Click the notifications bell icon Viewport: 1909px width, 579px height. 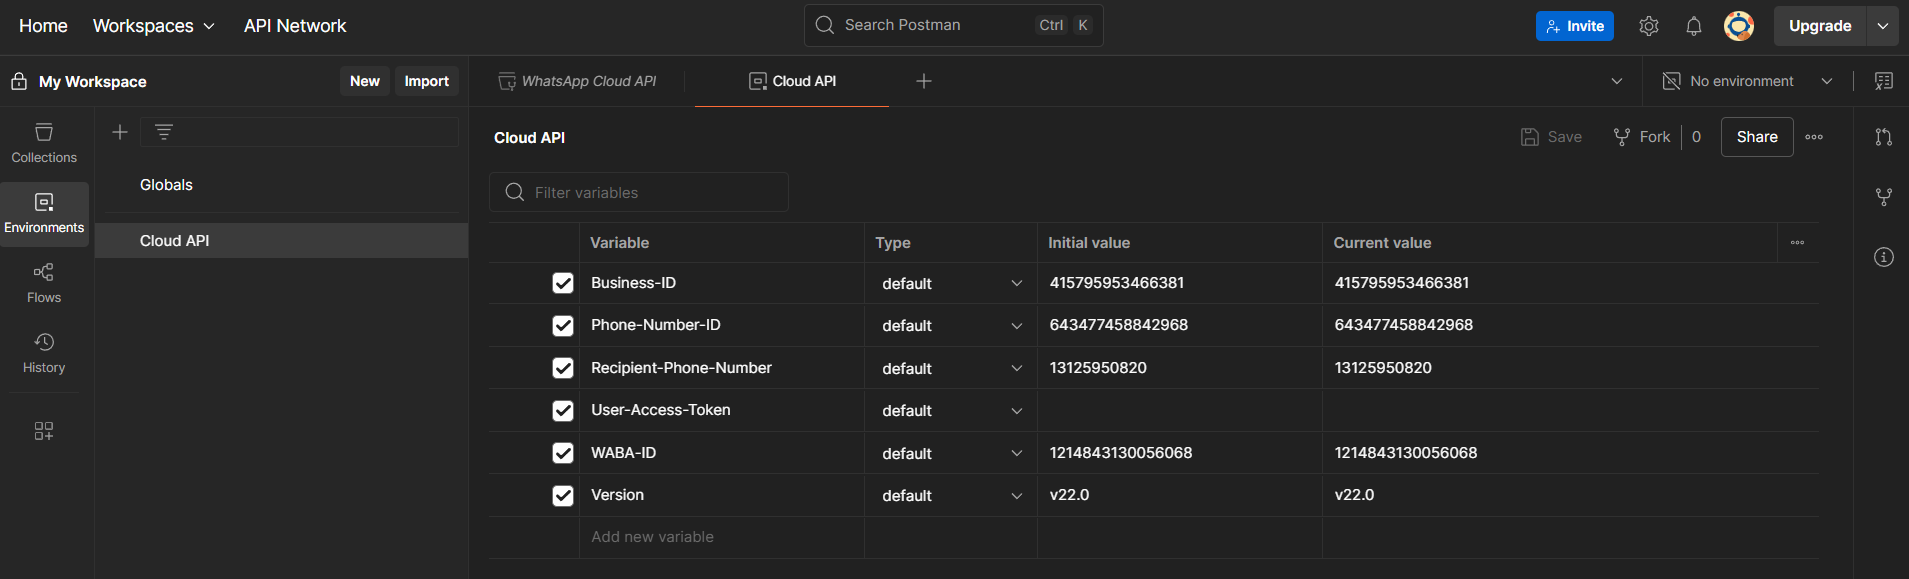click(x=1693, y=26)
